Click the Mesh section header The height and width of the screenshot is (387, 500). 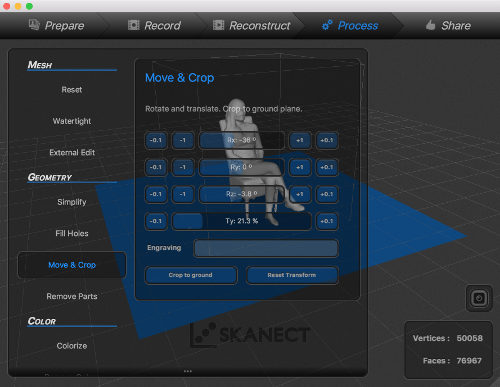point(40,65)
